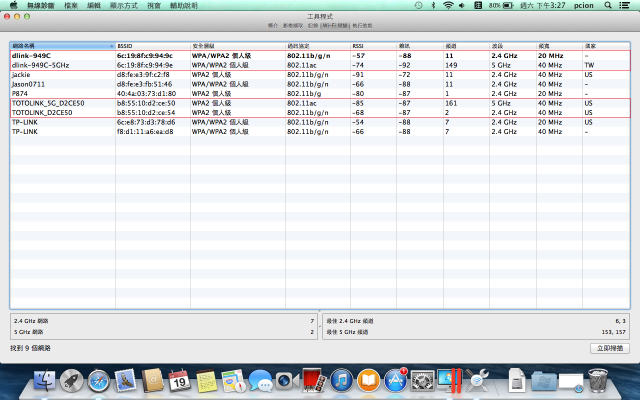This screenshot has width=640, height=400.
Task: Open iBooks orange book icon
Action: click(x=368, y=380)
